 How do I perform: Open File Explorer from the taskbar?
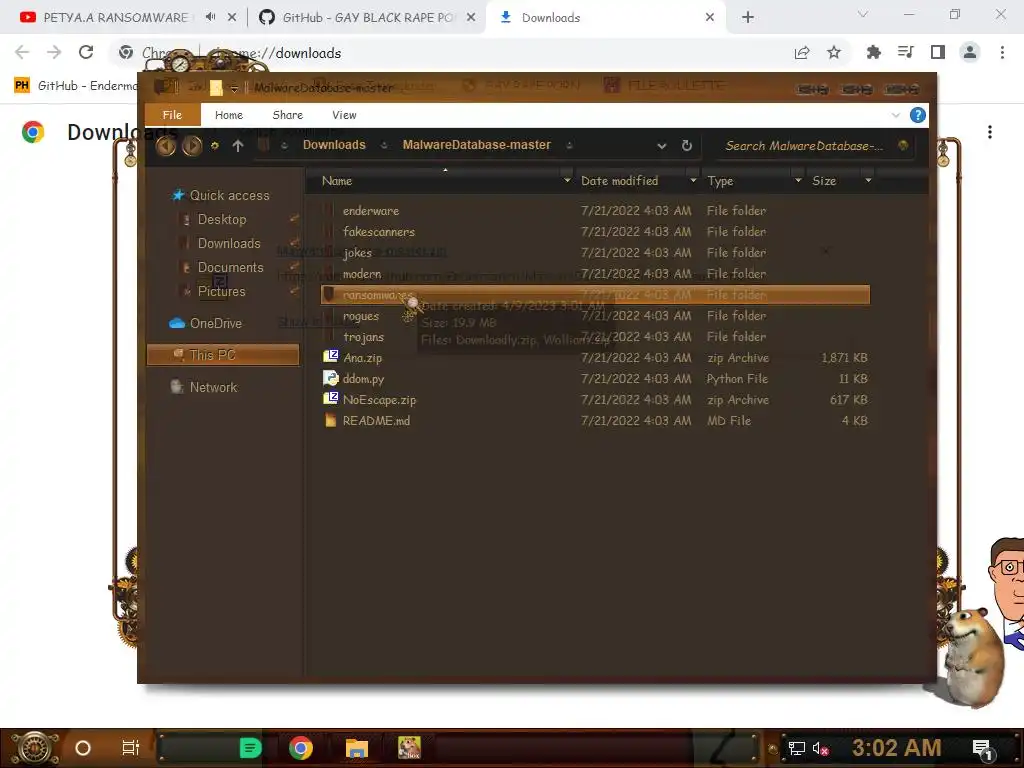point(357,748)
